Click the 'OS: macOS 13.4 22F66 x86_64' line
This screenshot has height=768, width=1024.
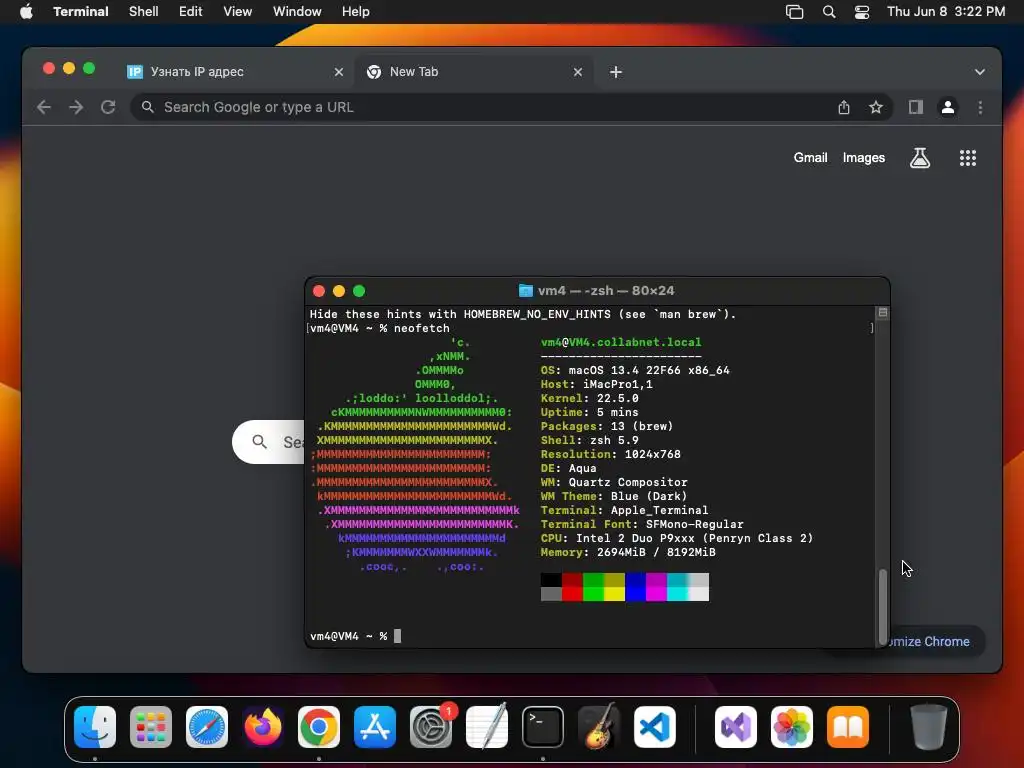[635, 370]
